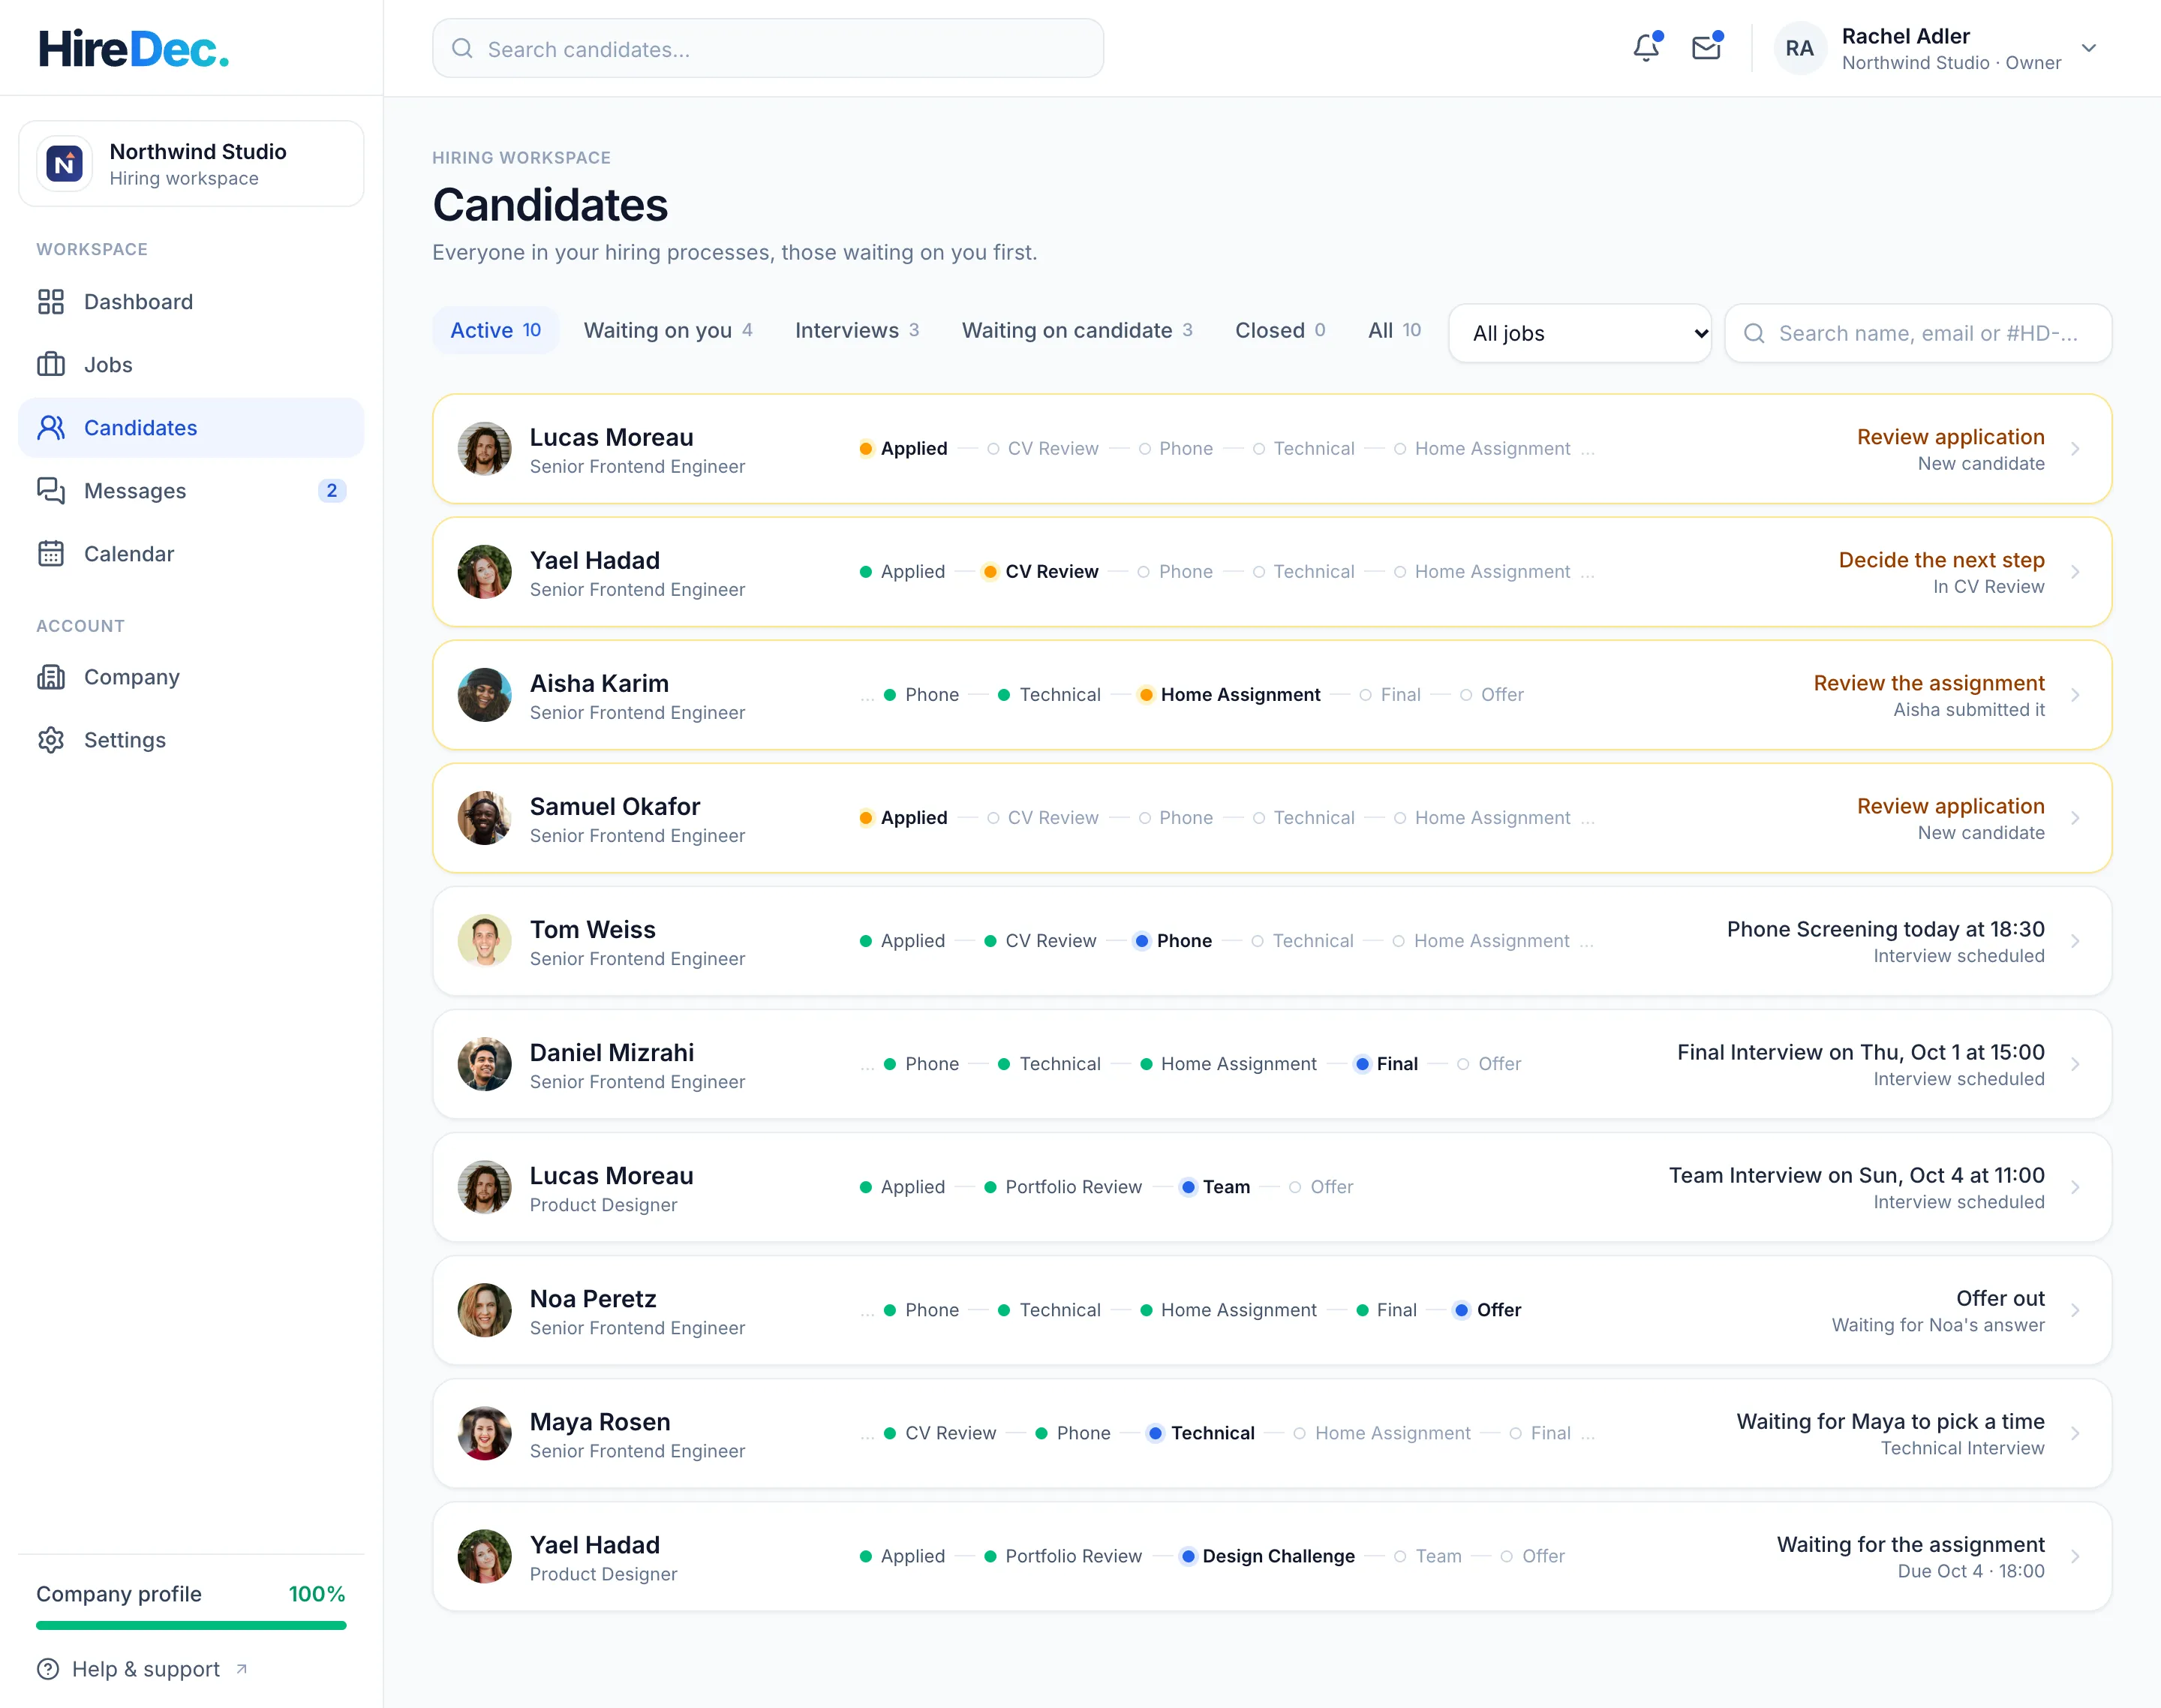
Task: Open Samuel Okafor's row chevron
Action: [x=2075, y=818]
